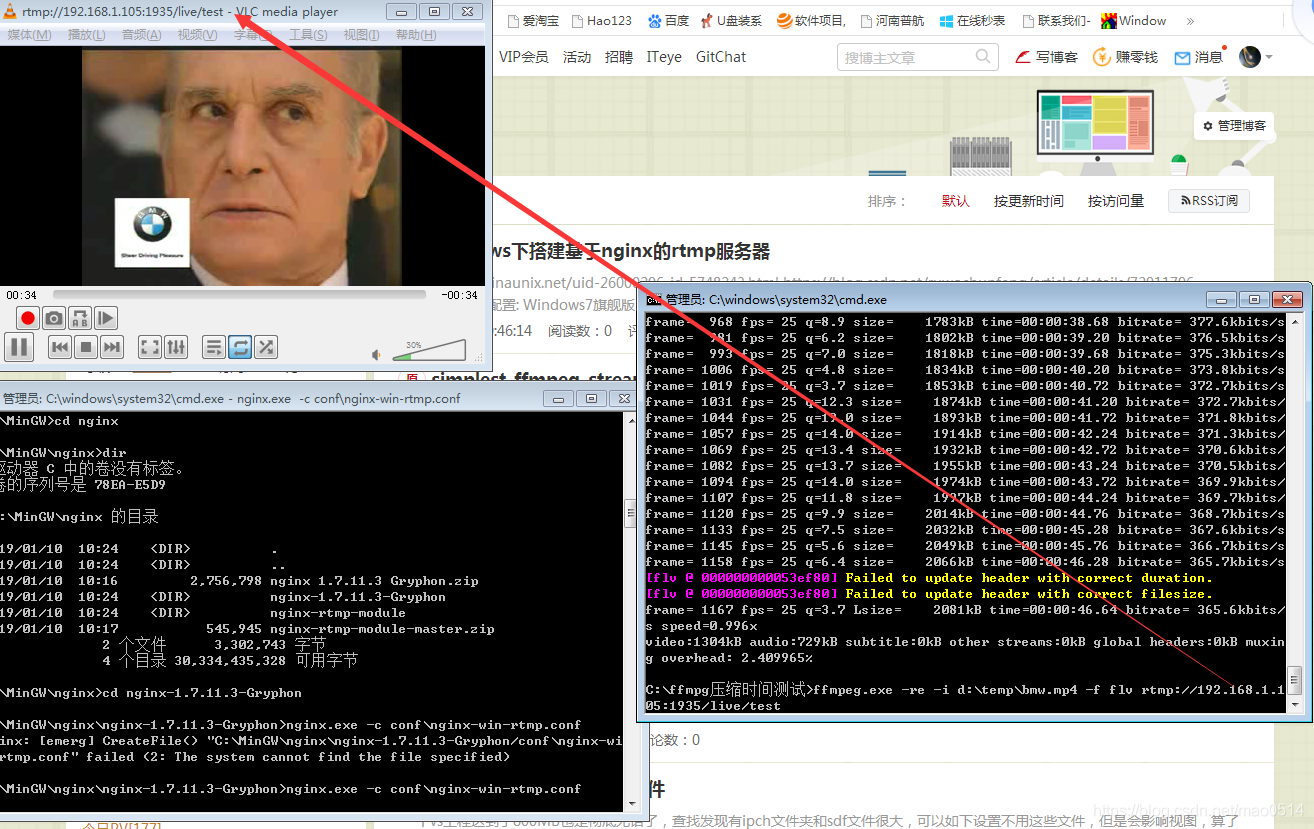Image resolution: width=1314 pixels, height=829 pixels.
Task: Open VLC's extended settings equalizer icon
Action: click(x=176, y=347)
